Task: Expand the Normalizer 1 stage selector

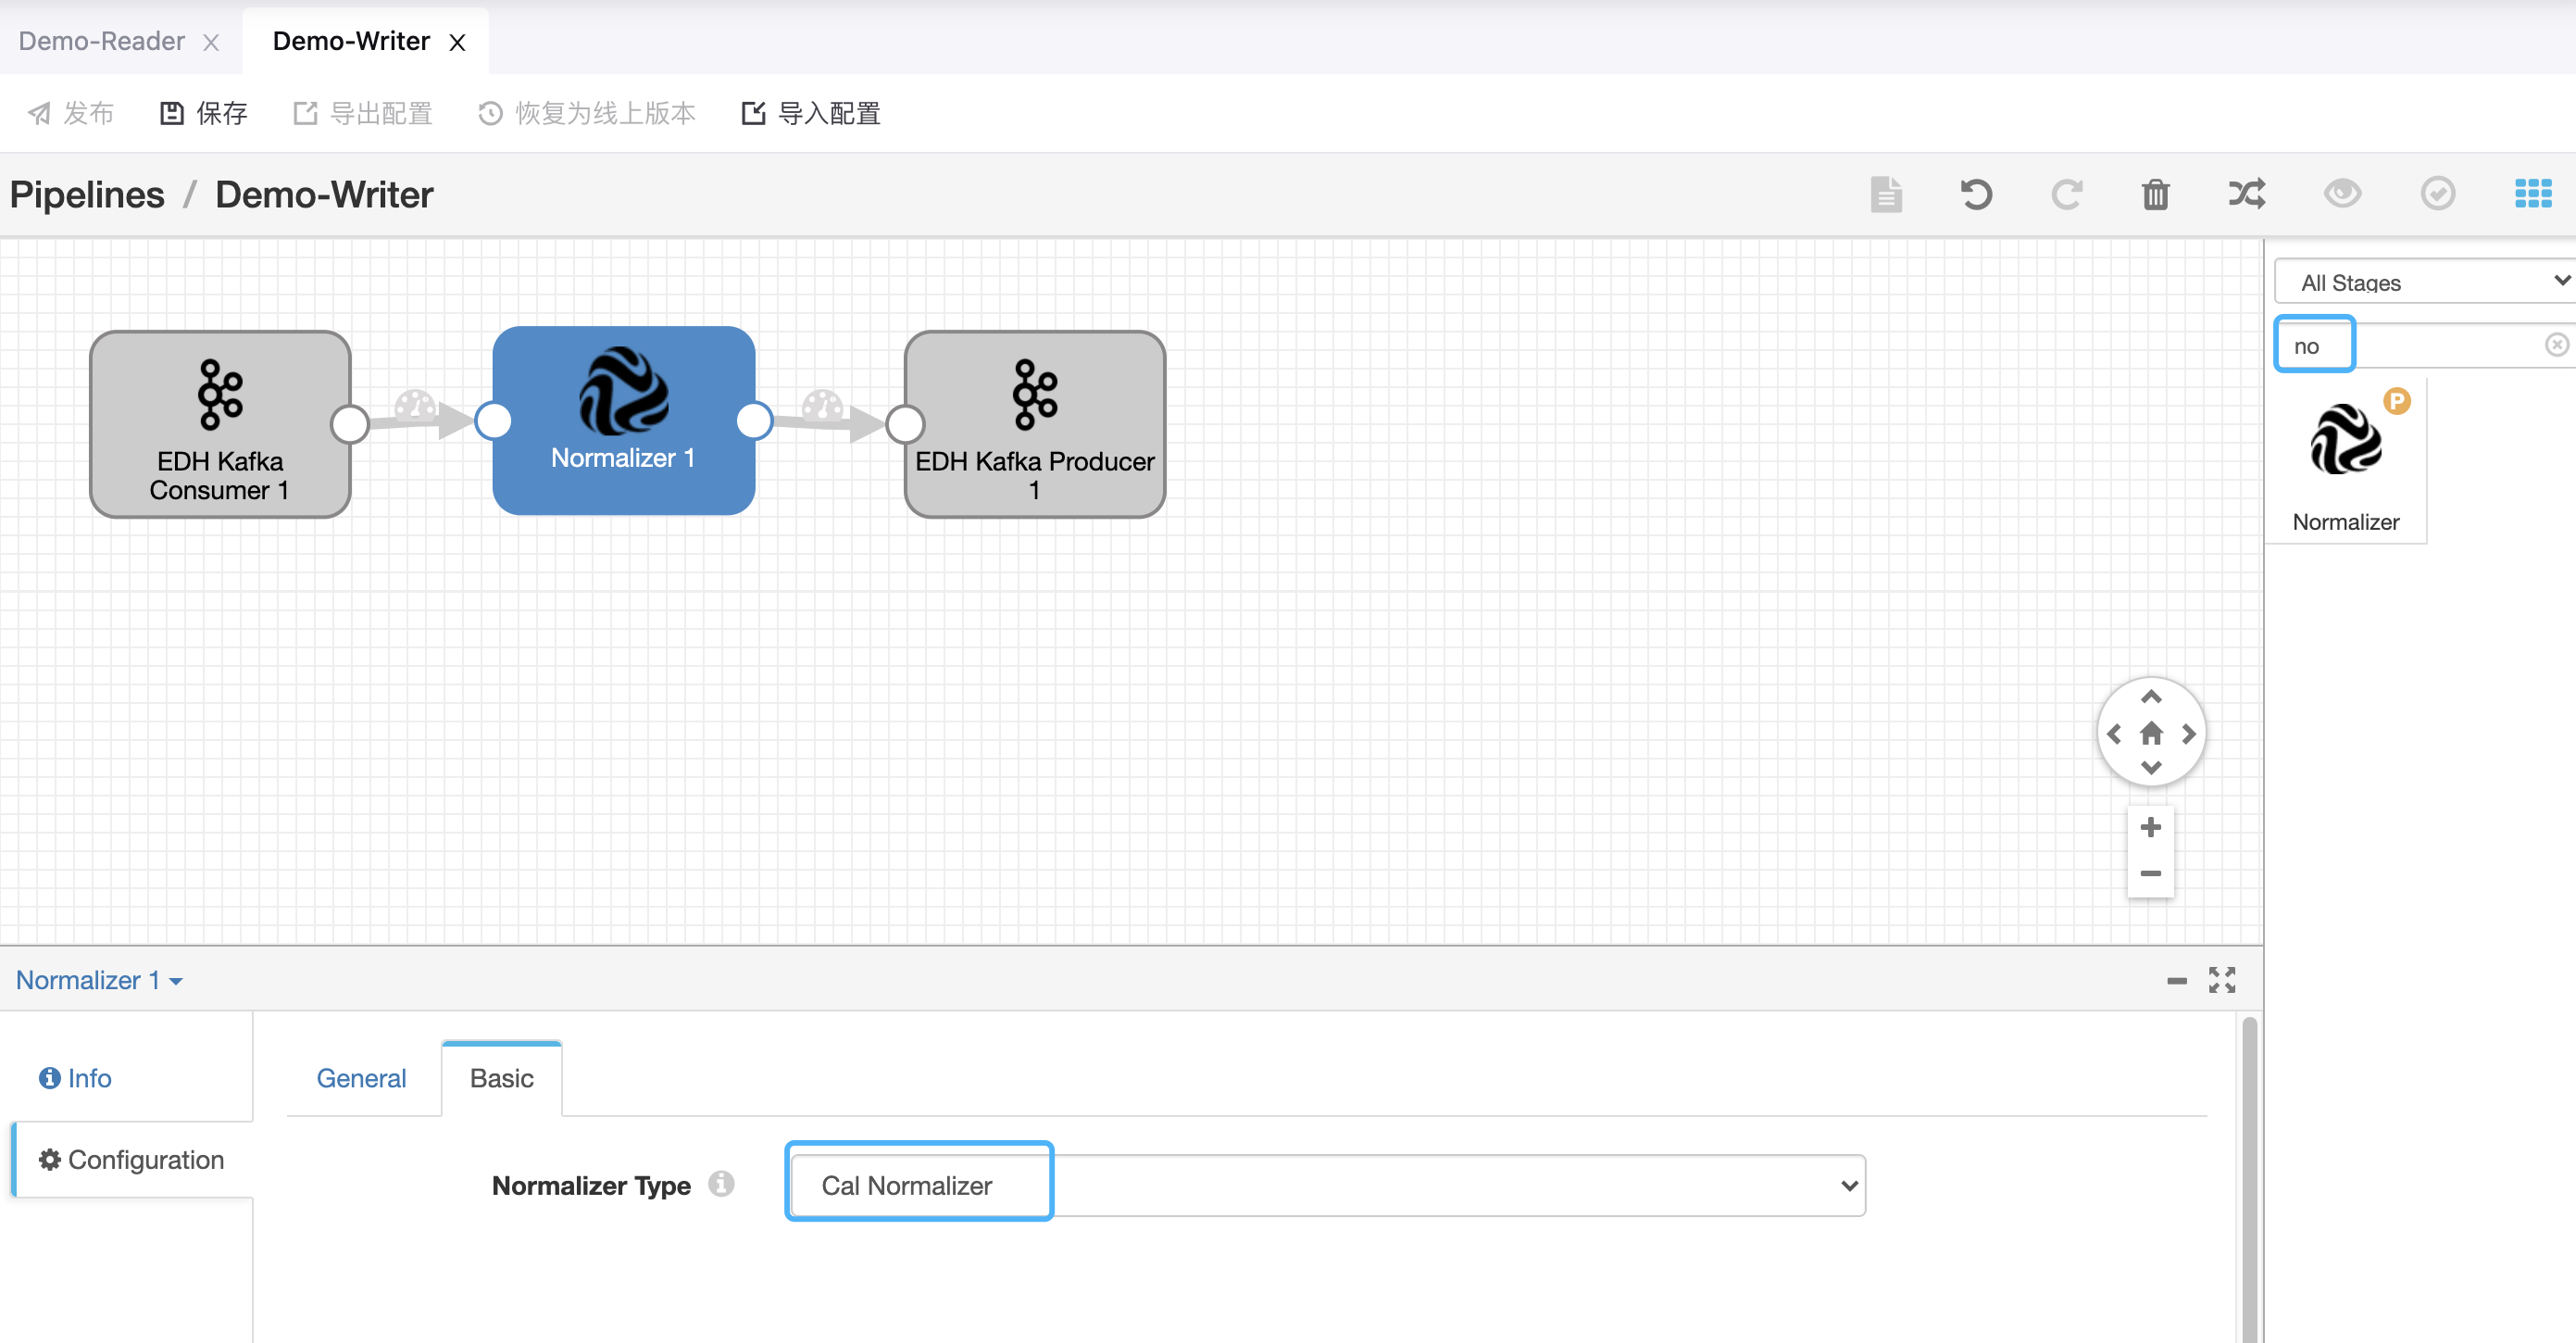Action: (x=99, y=980)
